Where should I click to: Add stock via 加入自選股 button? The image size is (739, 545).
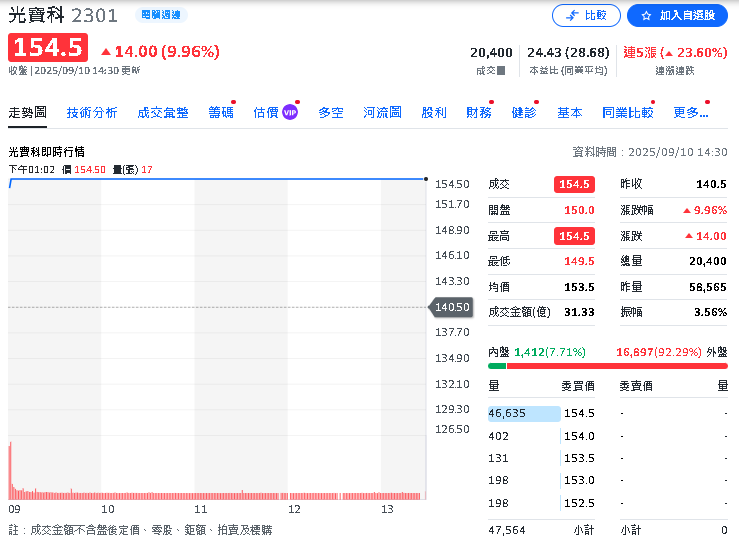(x=677, y=16)
